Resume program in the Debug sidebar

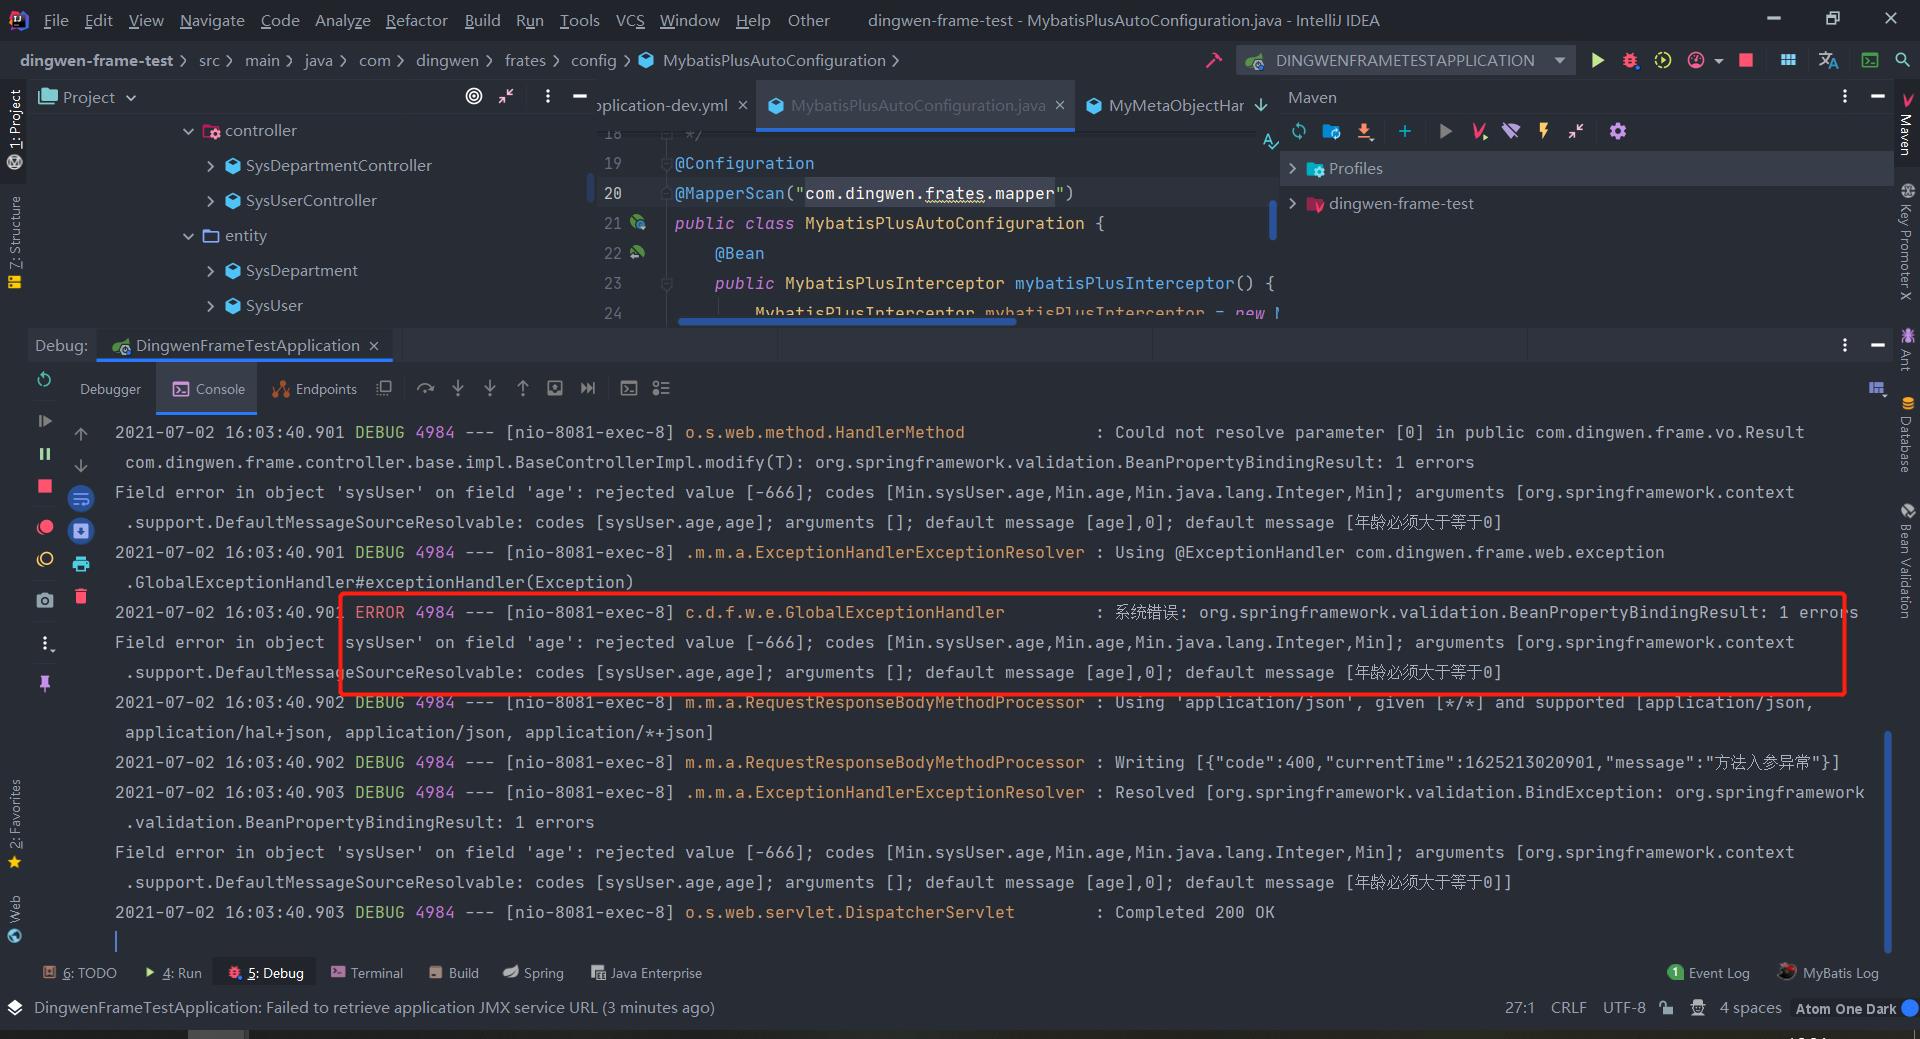44,421
